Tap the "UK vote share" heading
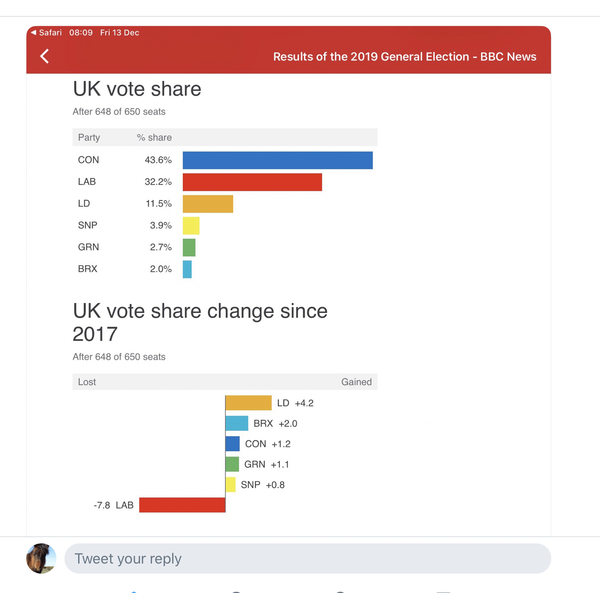 point(137,89)
